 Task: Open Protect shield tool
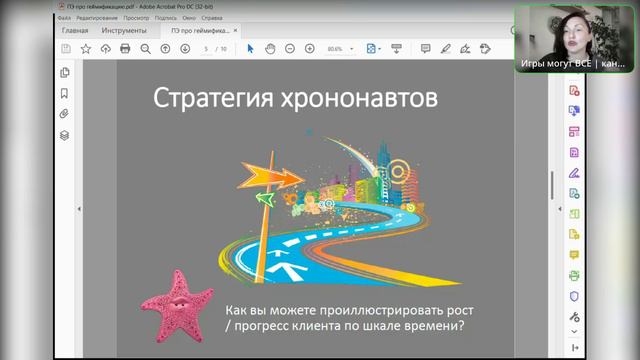pyautogui.click(x=574, y=296)
